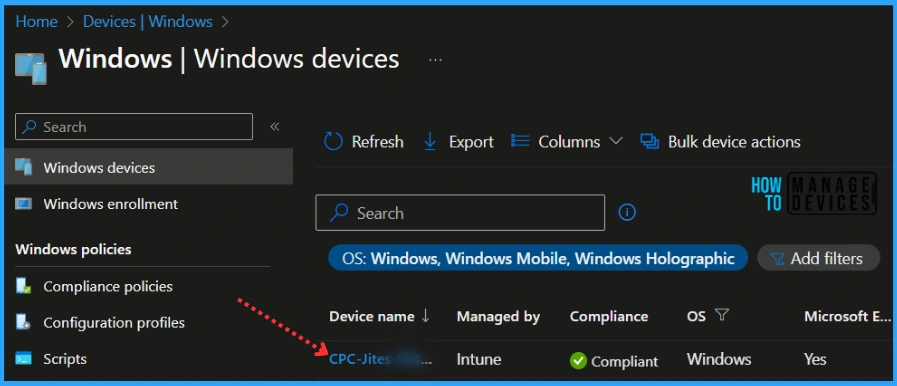897x386 pixels.
Task: Click the Compliance policies sidebar icon
Action: (24, 286)
